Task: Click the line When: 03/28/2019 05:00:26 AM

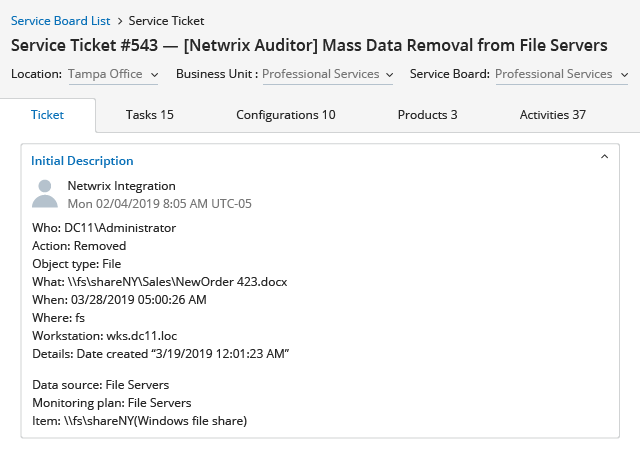Action: (119, 300)
